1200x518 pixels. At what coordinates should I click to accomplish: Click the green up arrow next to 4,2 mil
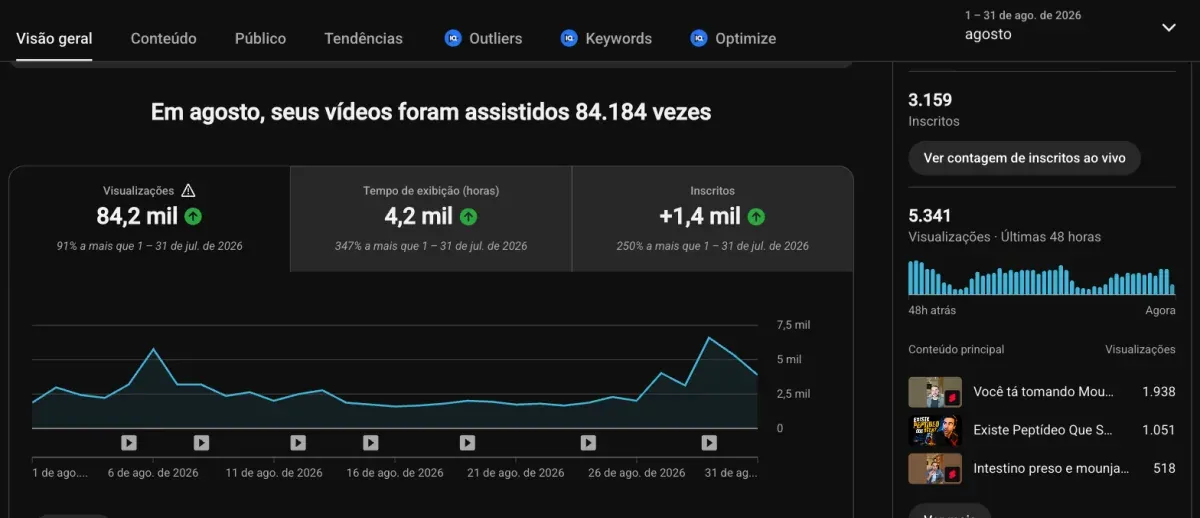coord(468,216)
